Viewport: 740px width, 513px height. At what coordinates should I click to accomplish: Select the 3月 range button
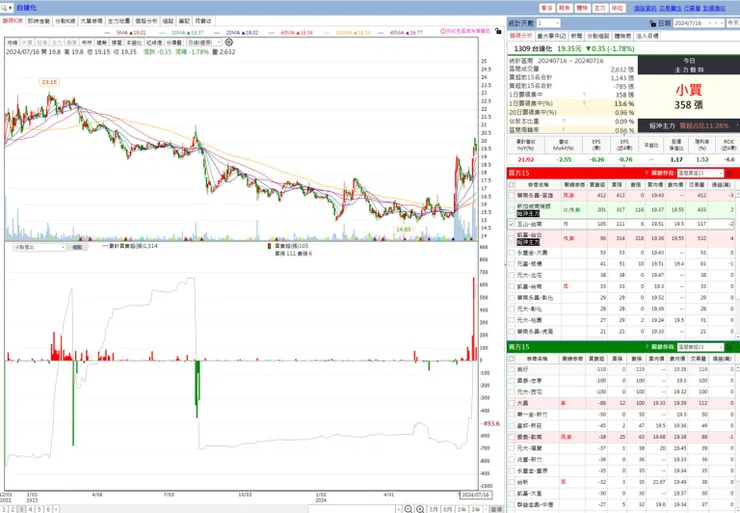(x=433, y=509)
